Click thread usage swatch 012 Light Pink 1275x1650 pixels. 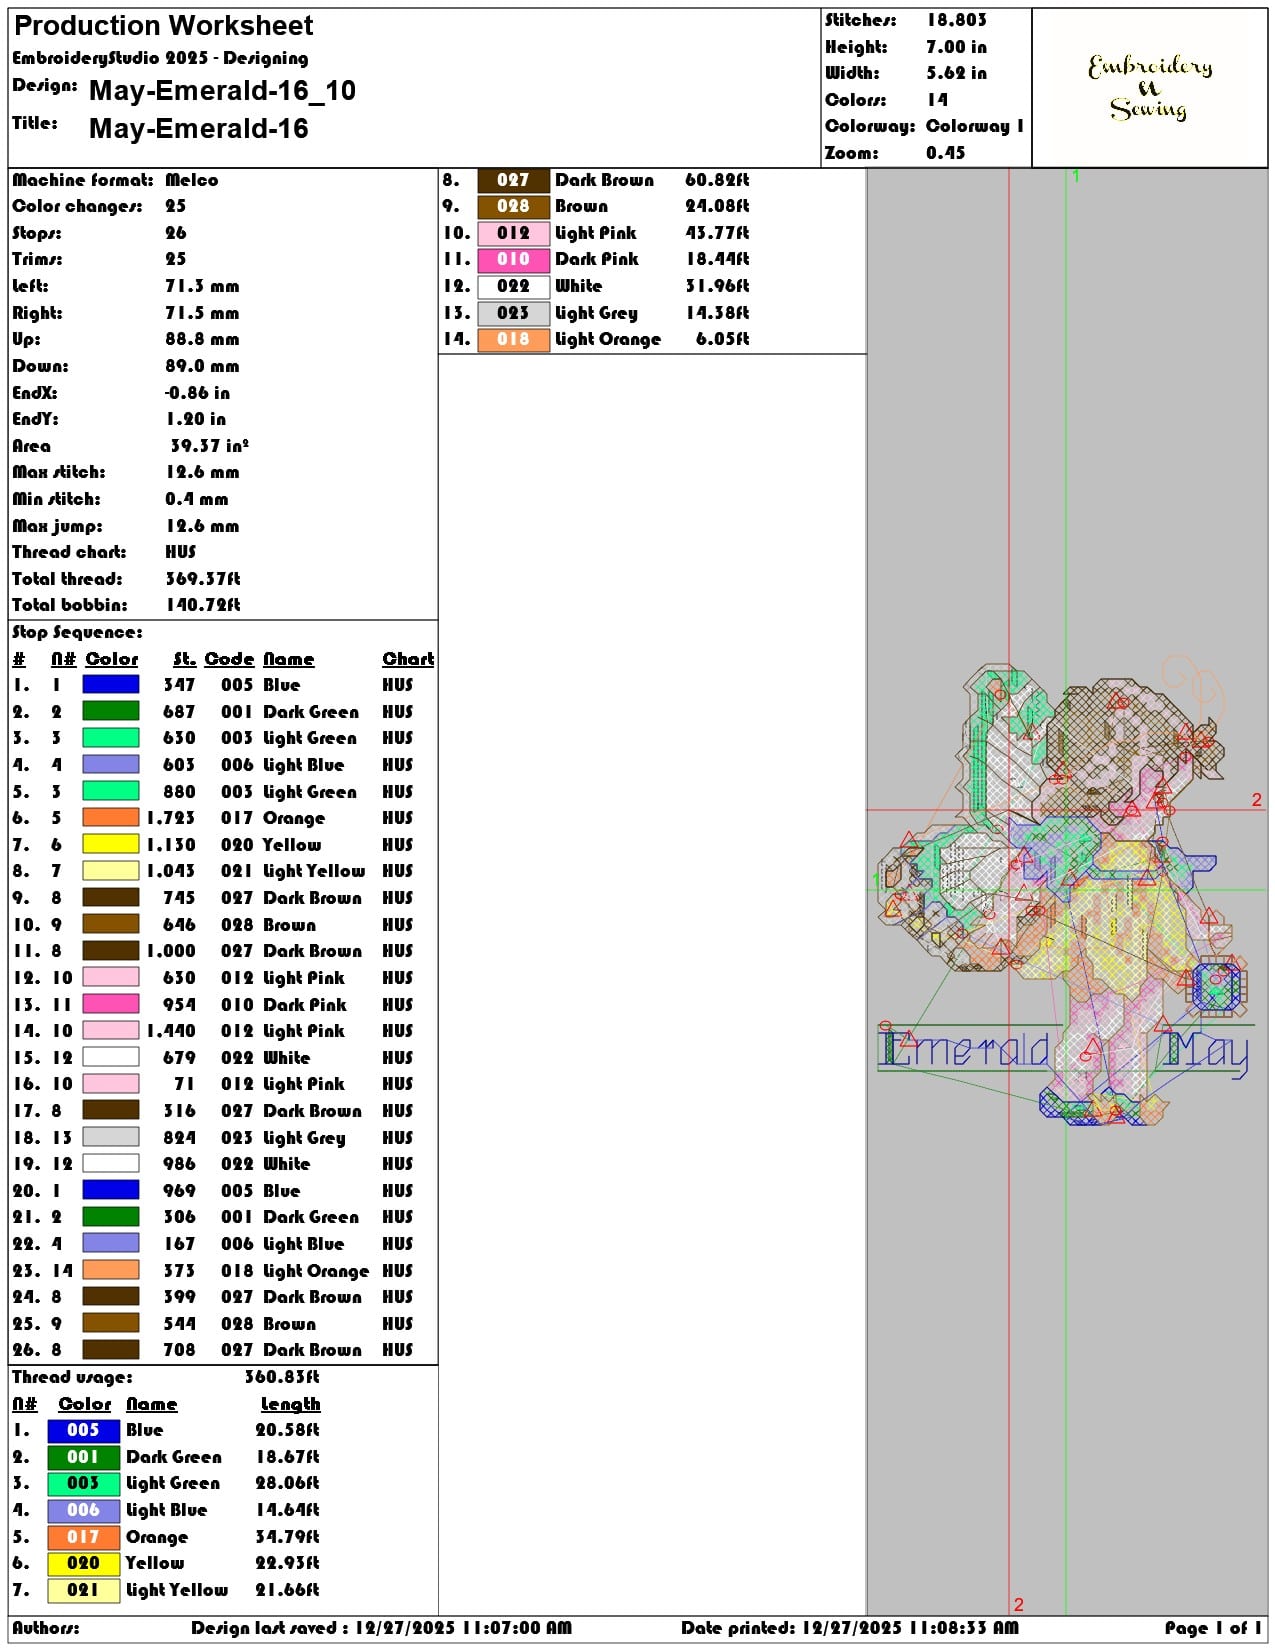click(x=513, y=233)
